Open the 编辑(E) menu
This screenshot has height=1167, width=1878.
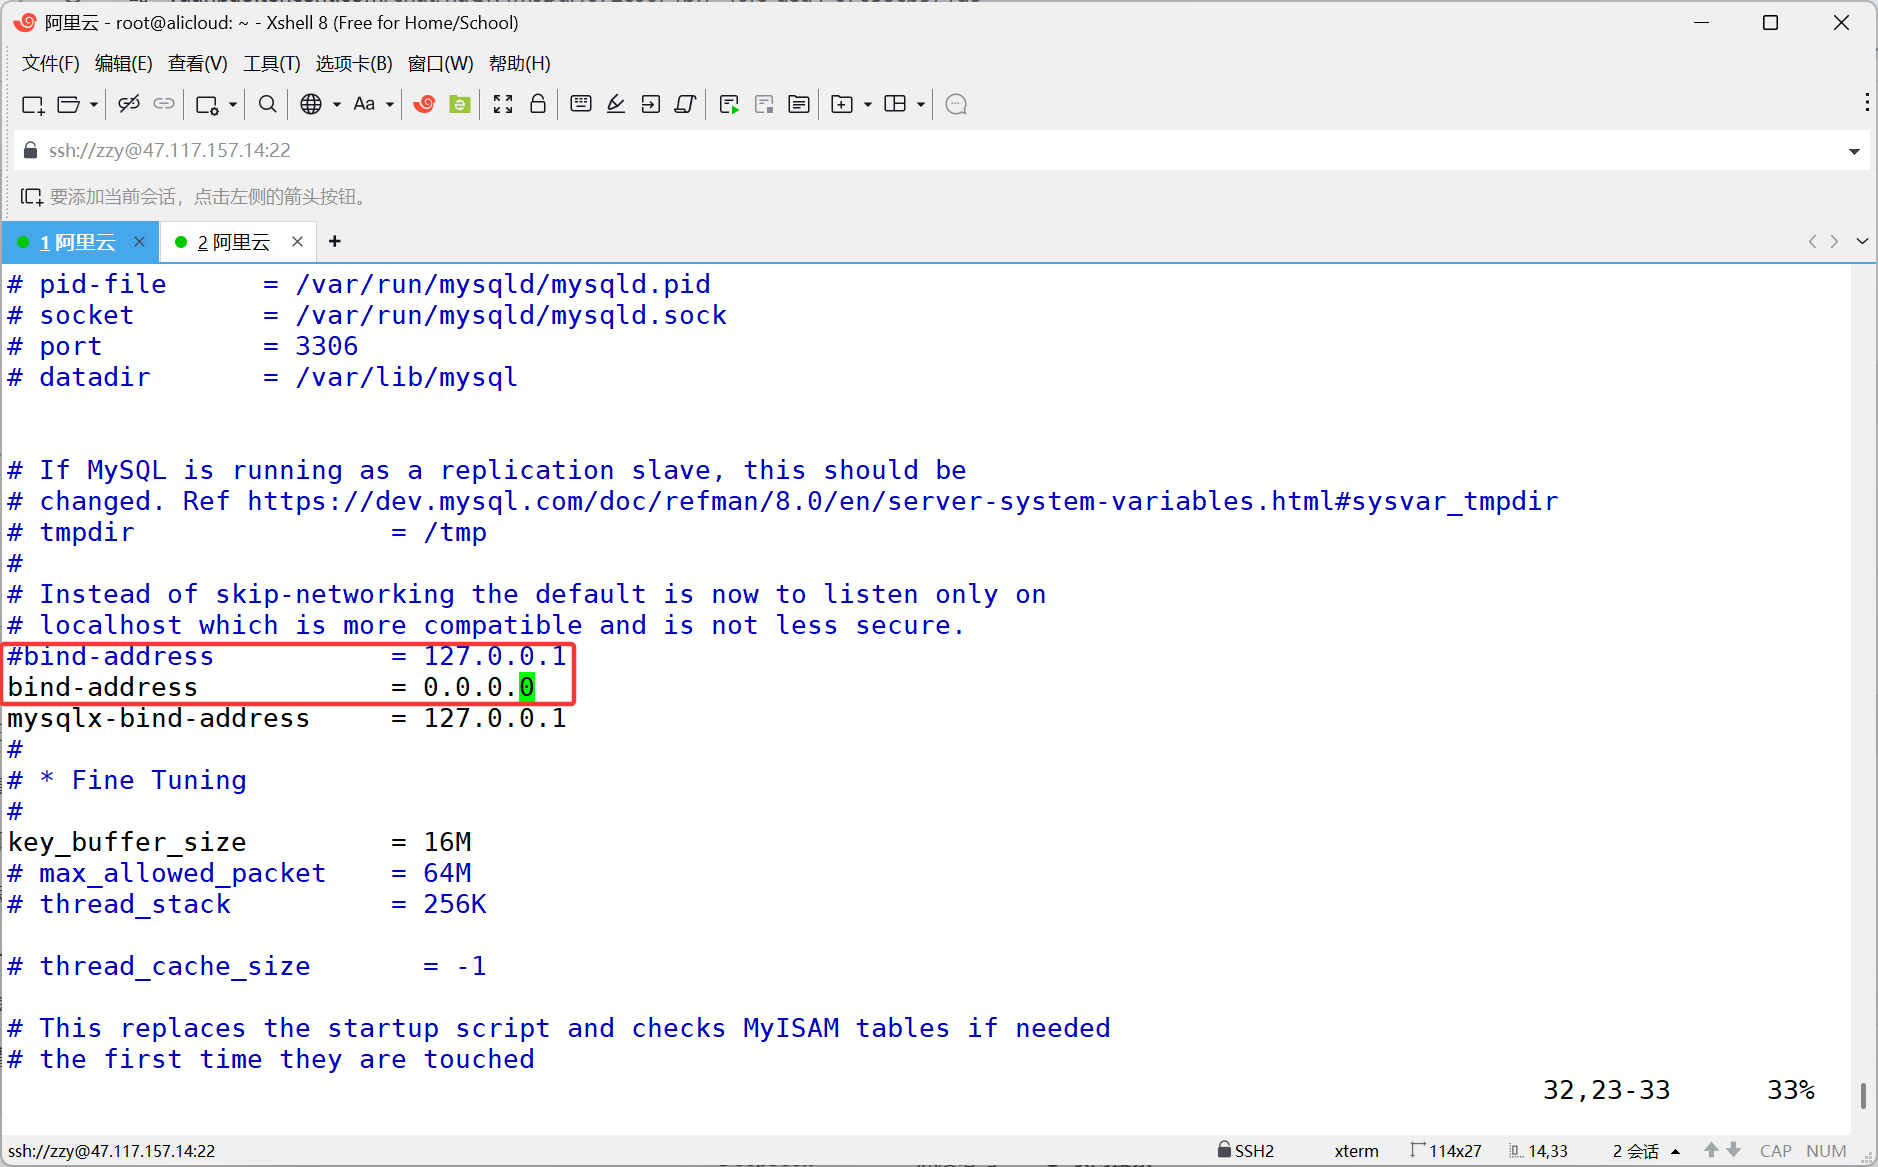(123, 63)
